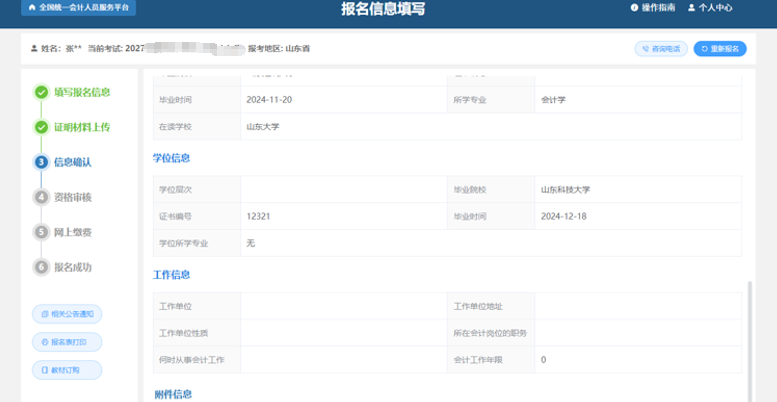This screenshot has width=777, height=402.
Task: Click graduation date 2024-11-20
Action: pyautogui.click(x=269, y=100)
